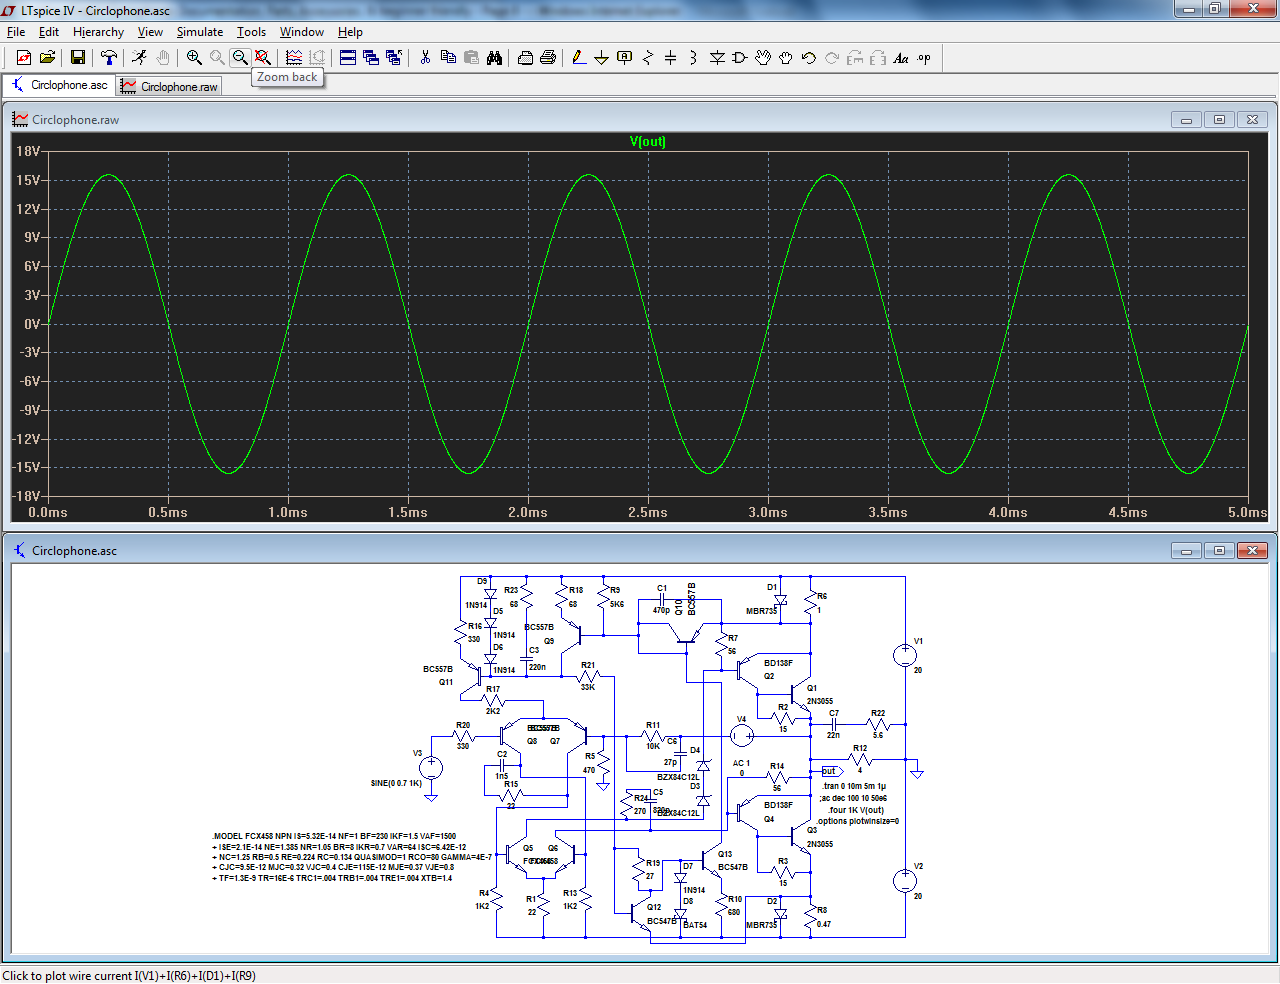Open the Help menu

click(350, 32)
